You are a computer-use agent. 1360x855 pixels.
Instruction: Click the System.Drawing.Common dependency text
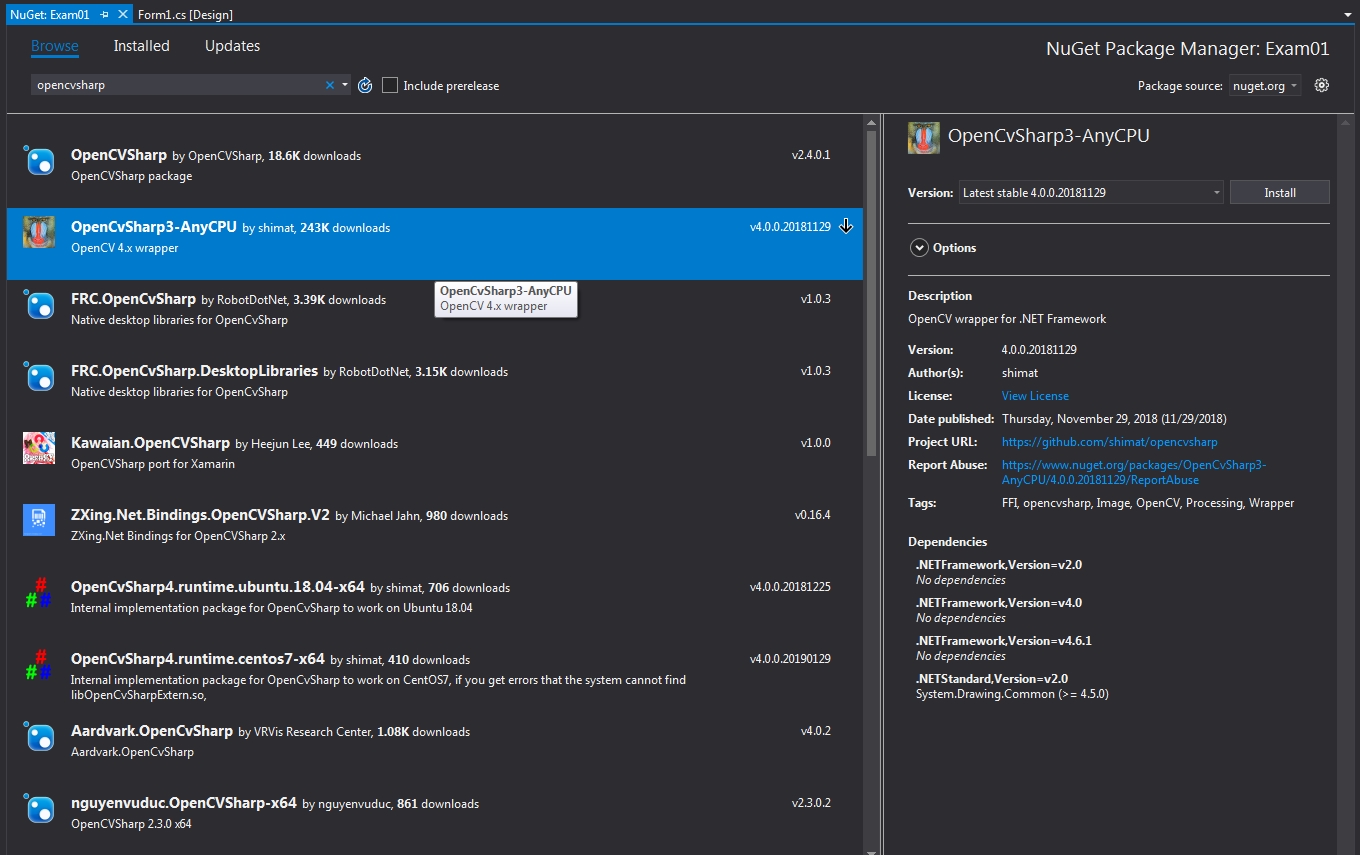tap(1012, 694)
